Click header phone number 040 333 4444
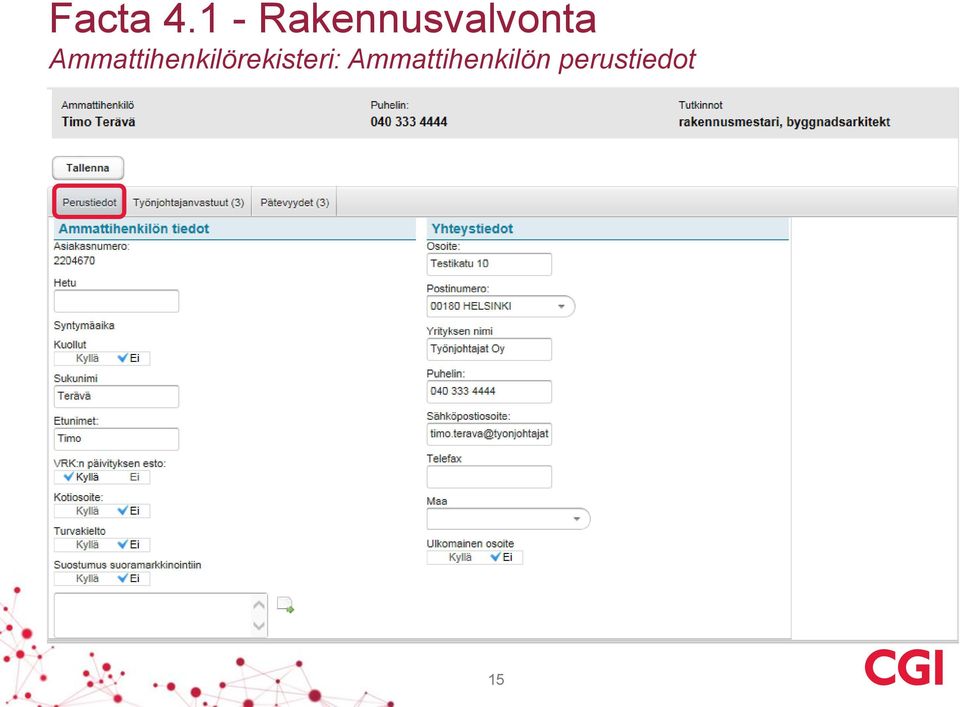The image size is (960, 707). [409, 122]
